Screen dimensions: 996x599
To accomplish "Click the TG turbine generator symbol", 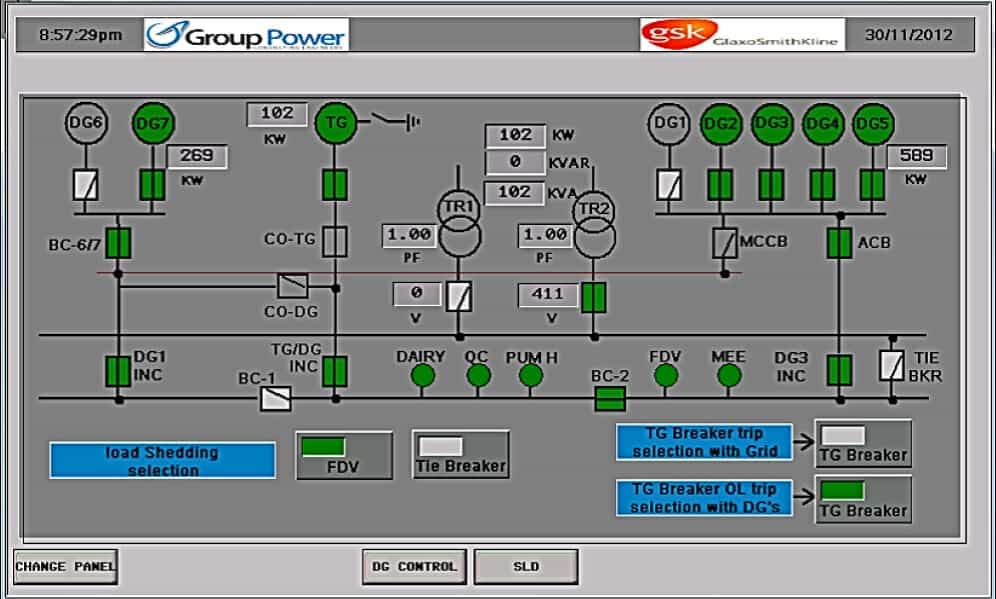I will pos(335,122).
